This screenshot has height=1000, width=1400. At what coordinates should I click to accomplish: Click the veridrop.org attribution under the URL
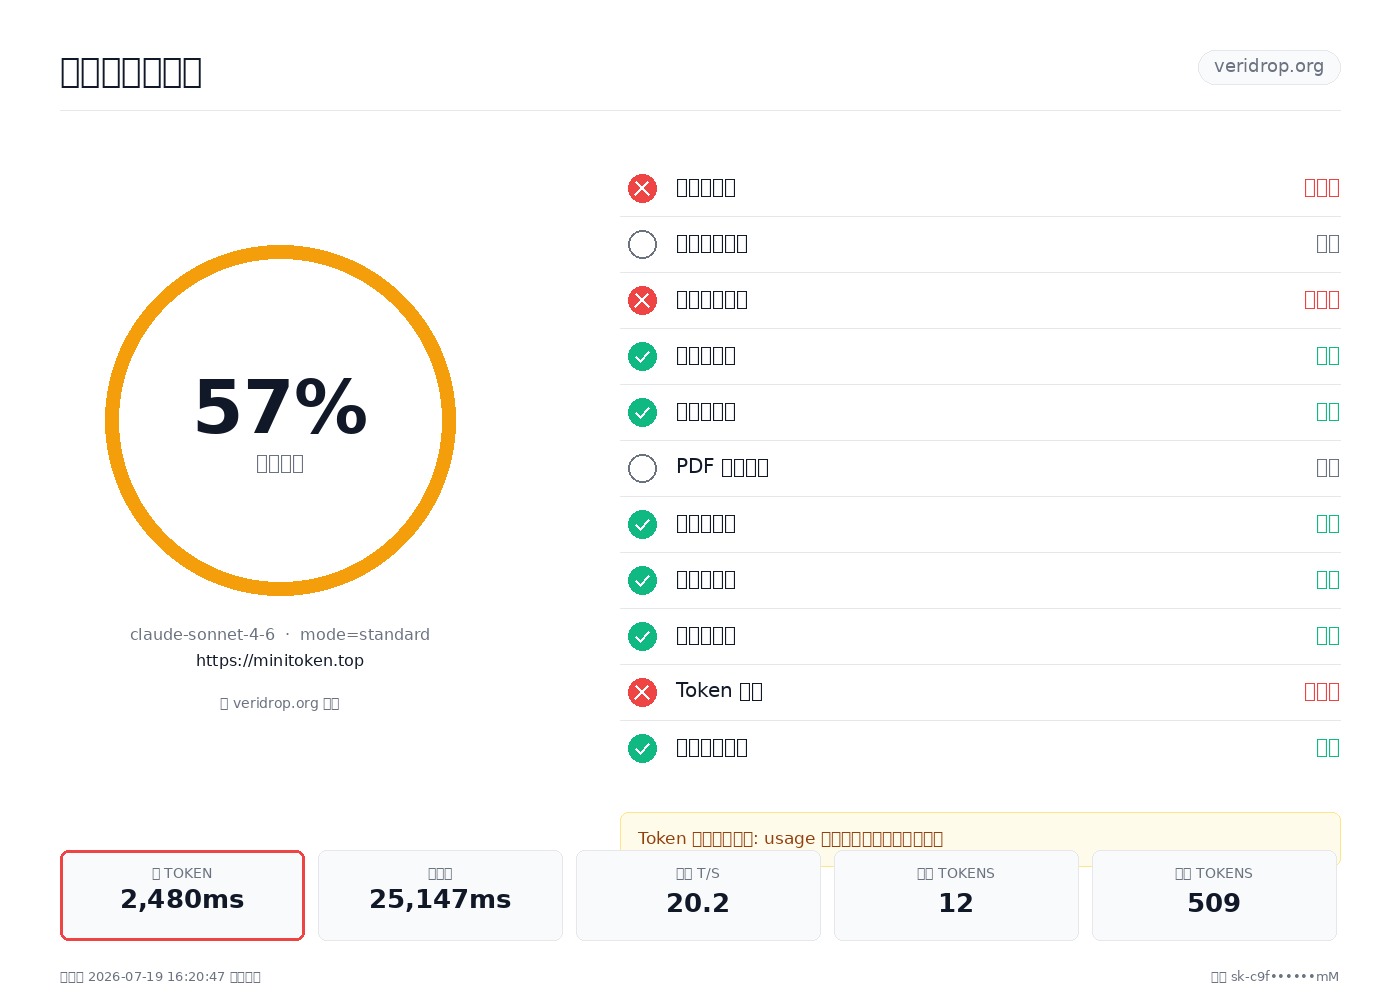[280, 703]
